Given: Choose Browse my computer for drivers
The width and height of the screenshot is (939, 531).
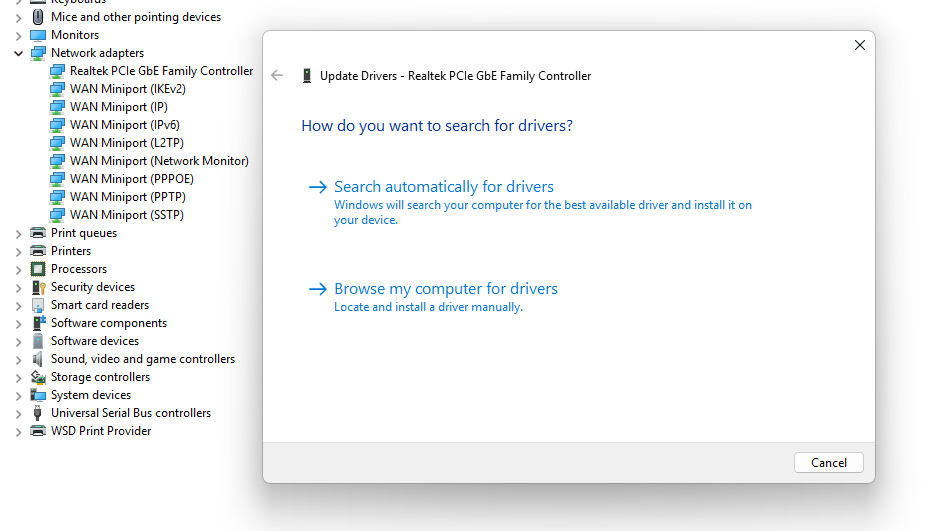Looking at the screenshot, I should pyautogui.click(x=445, y=289).
